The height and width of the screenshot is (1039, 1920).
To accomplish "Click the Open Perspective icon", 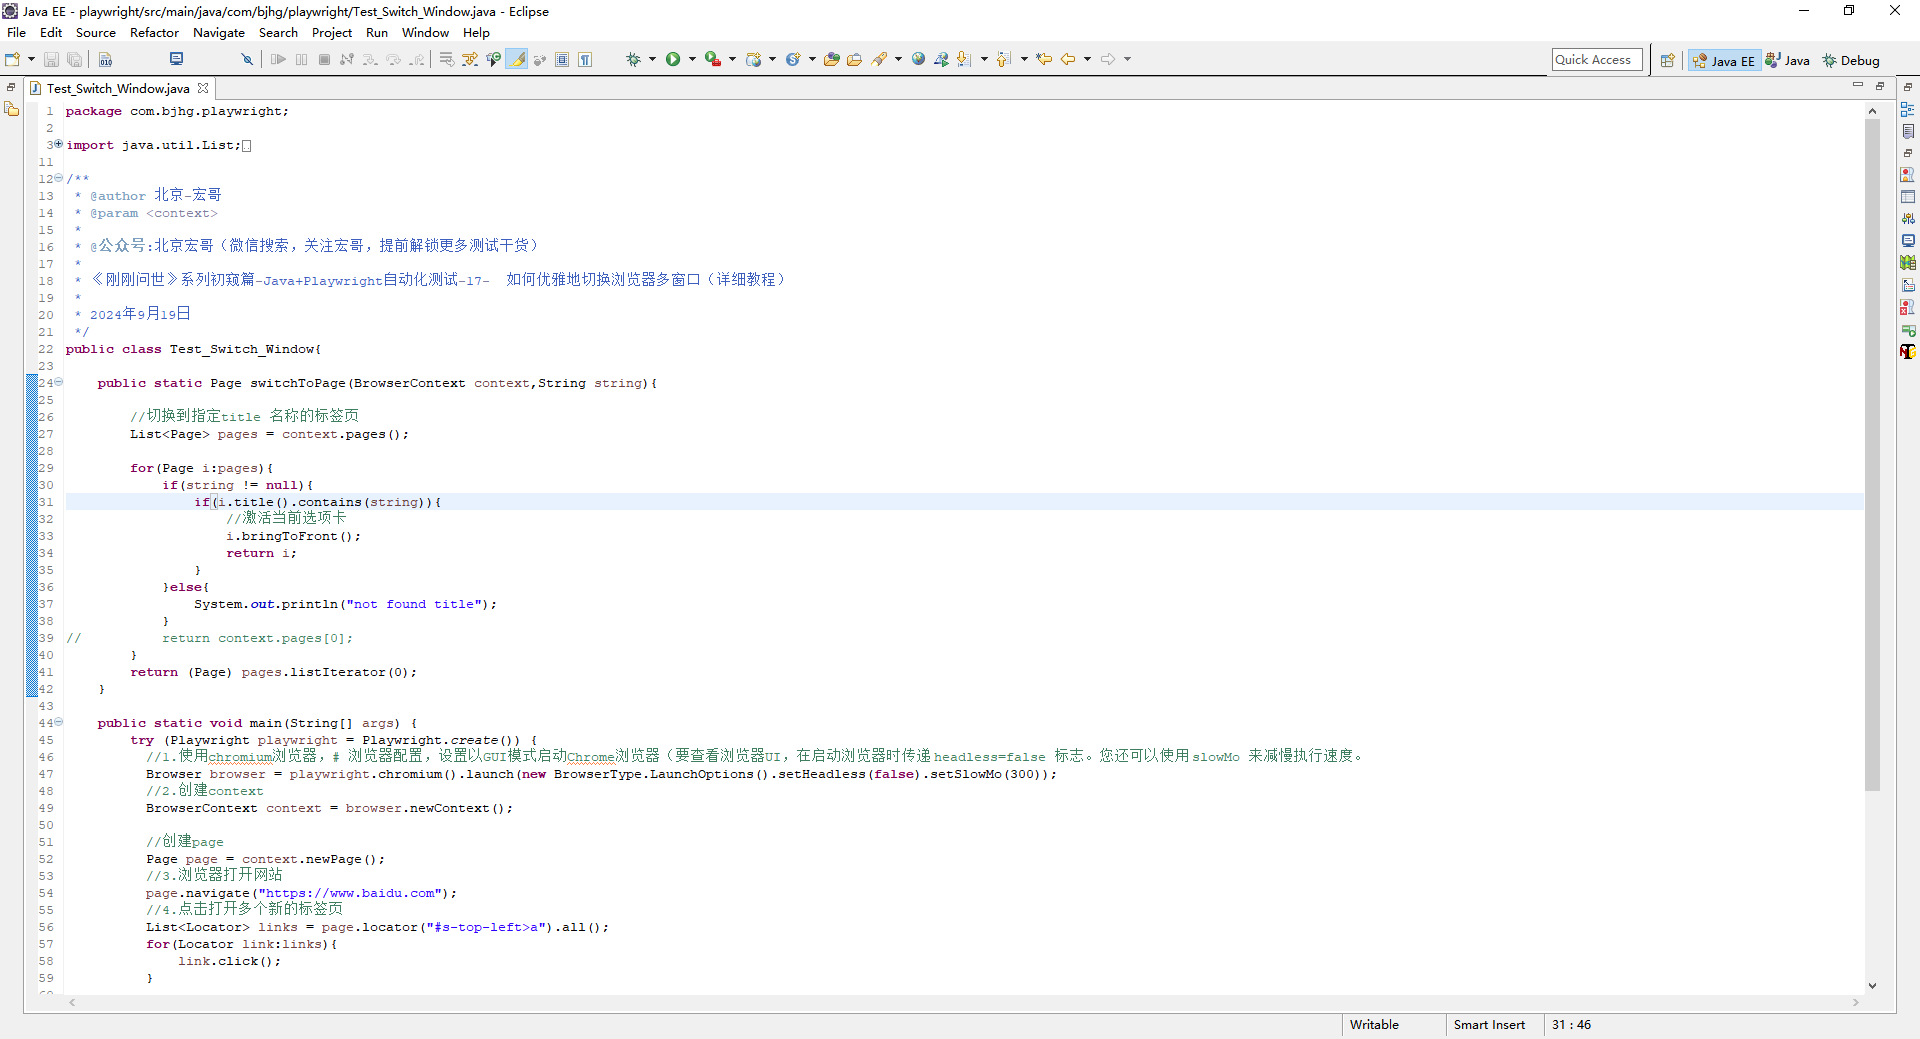I will tap(1667, 60).
